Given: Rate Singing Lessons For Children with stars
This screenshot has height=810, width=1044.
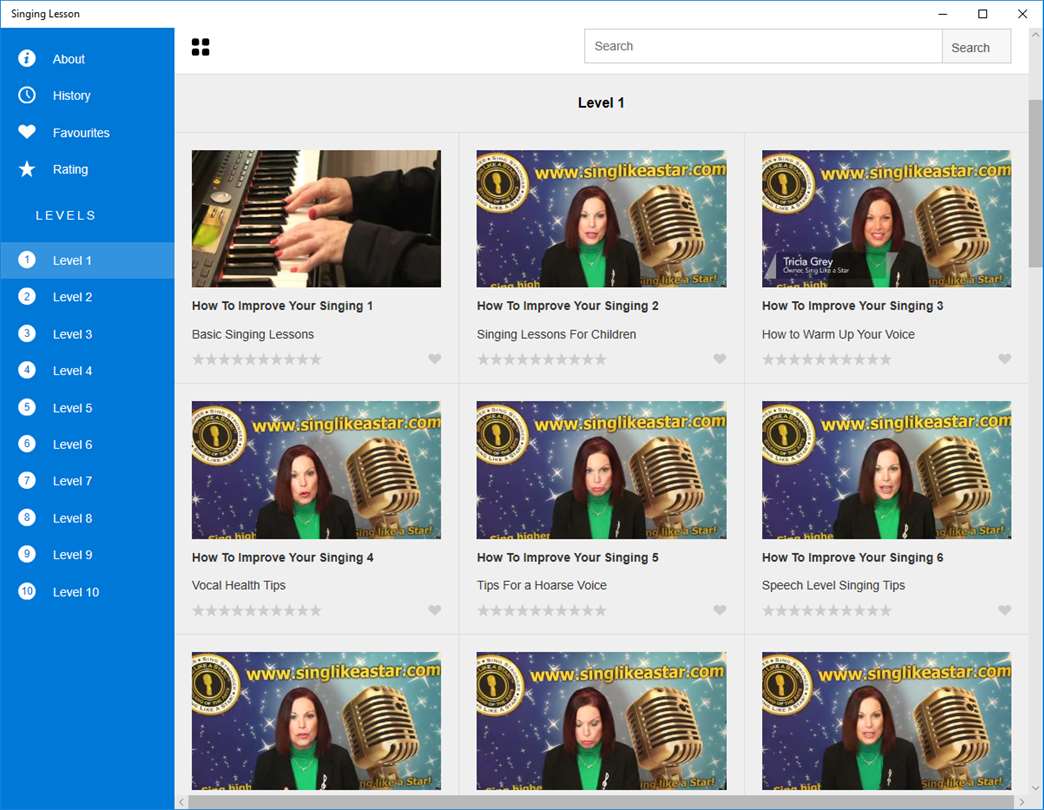Looking at the screenshot, I should (x=541, y=359).
